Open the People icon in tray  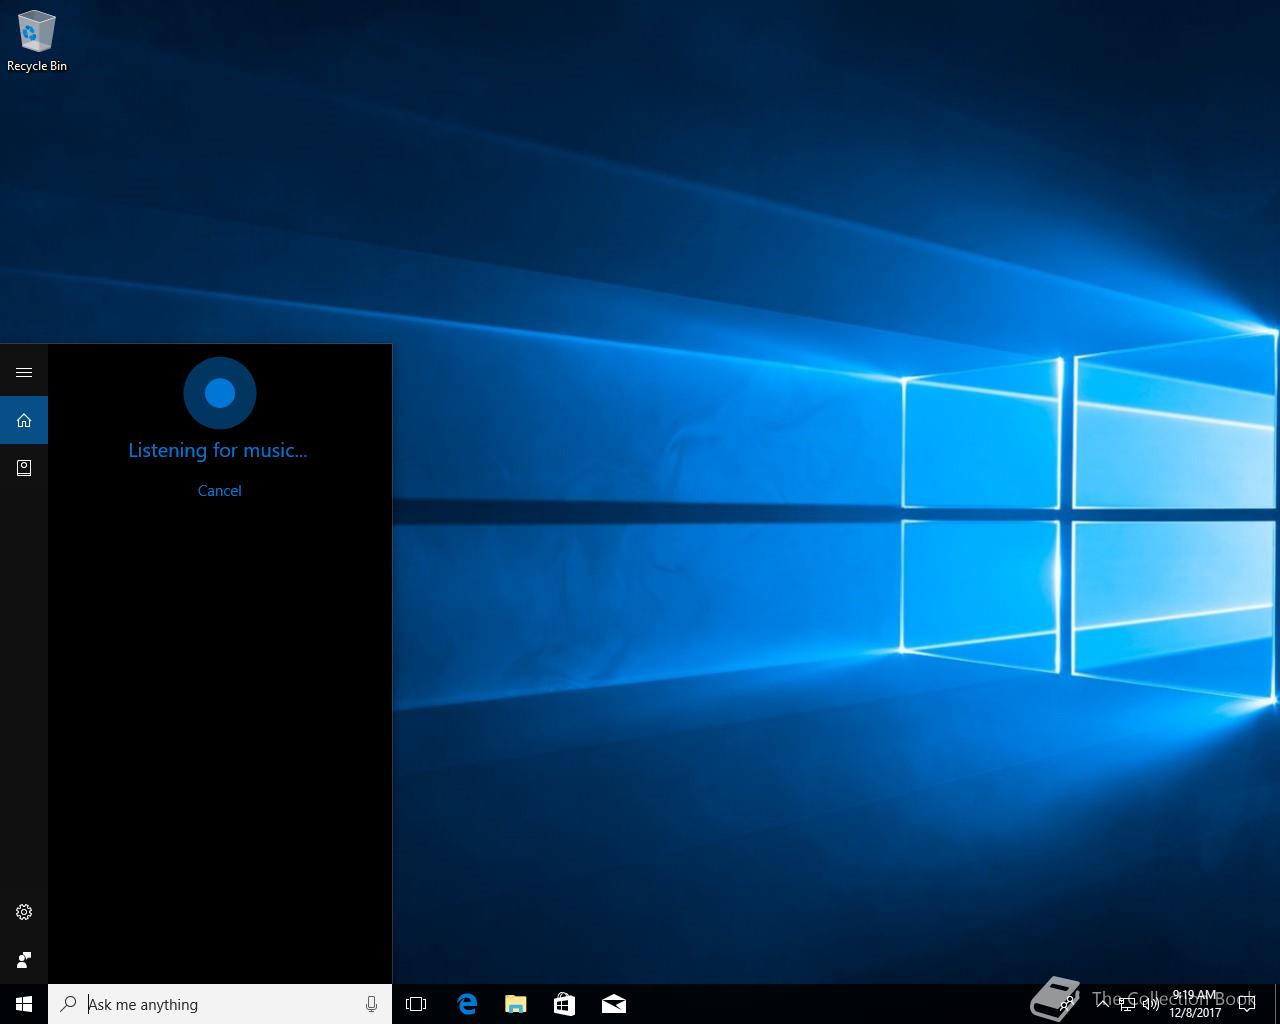tap(1066, 1003)
